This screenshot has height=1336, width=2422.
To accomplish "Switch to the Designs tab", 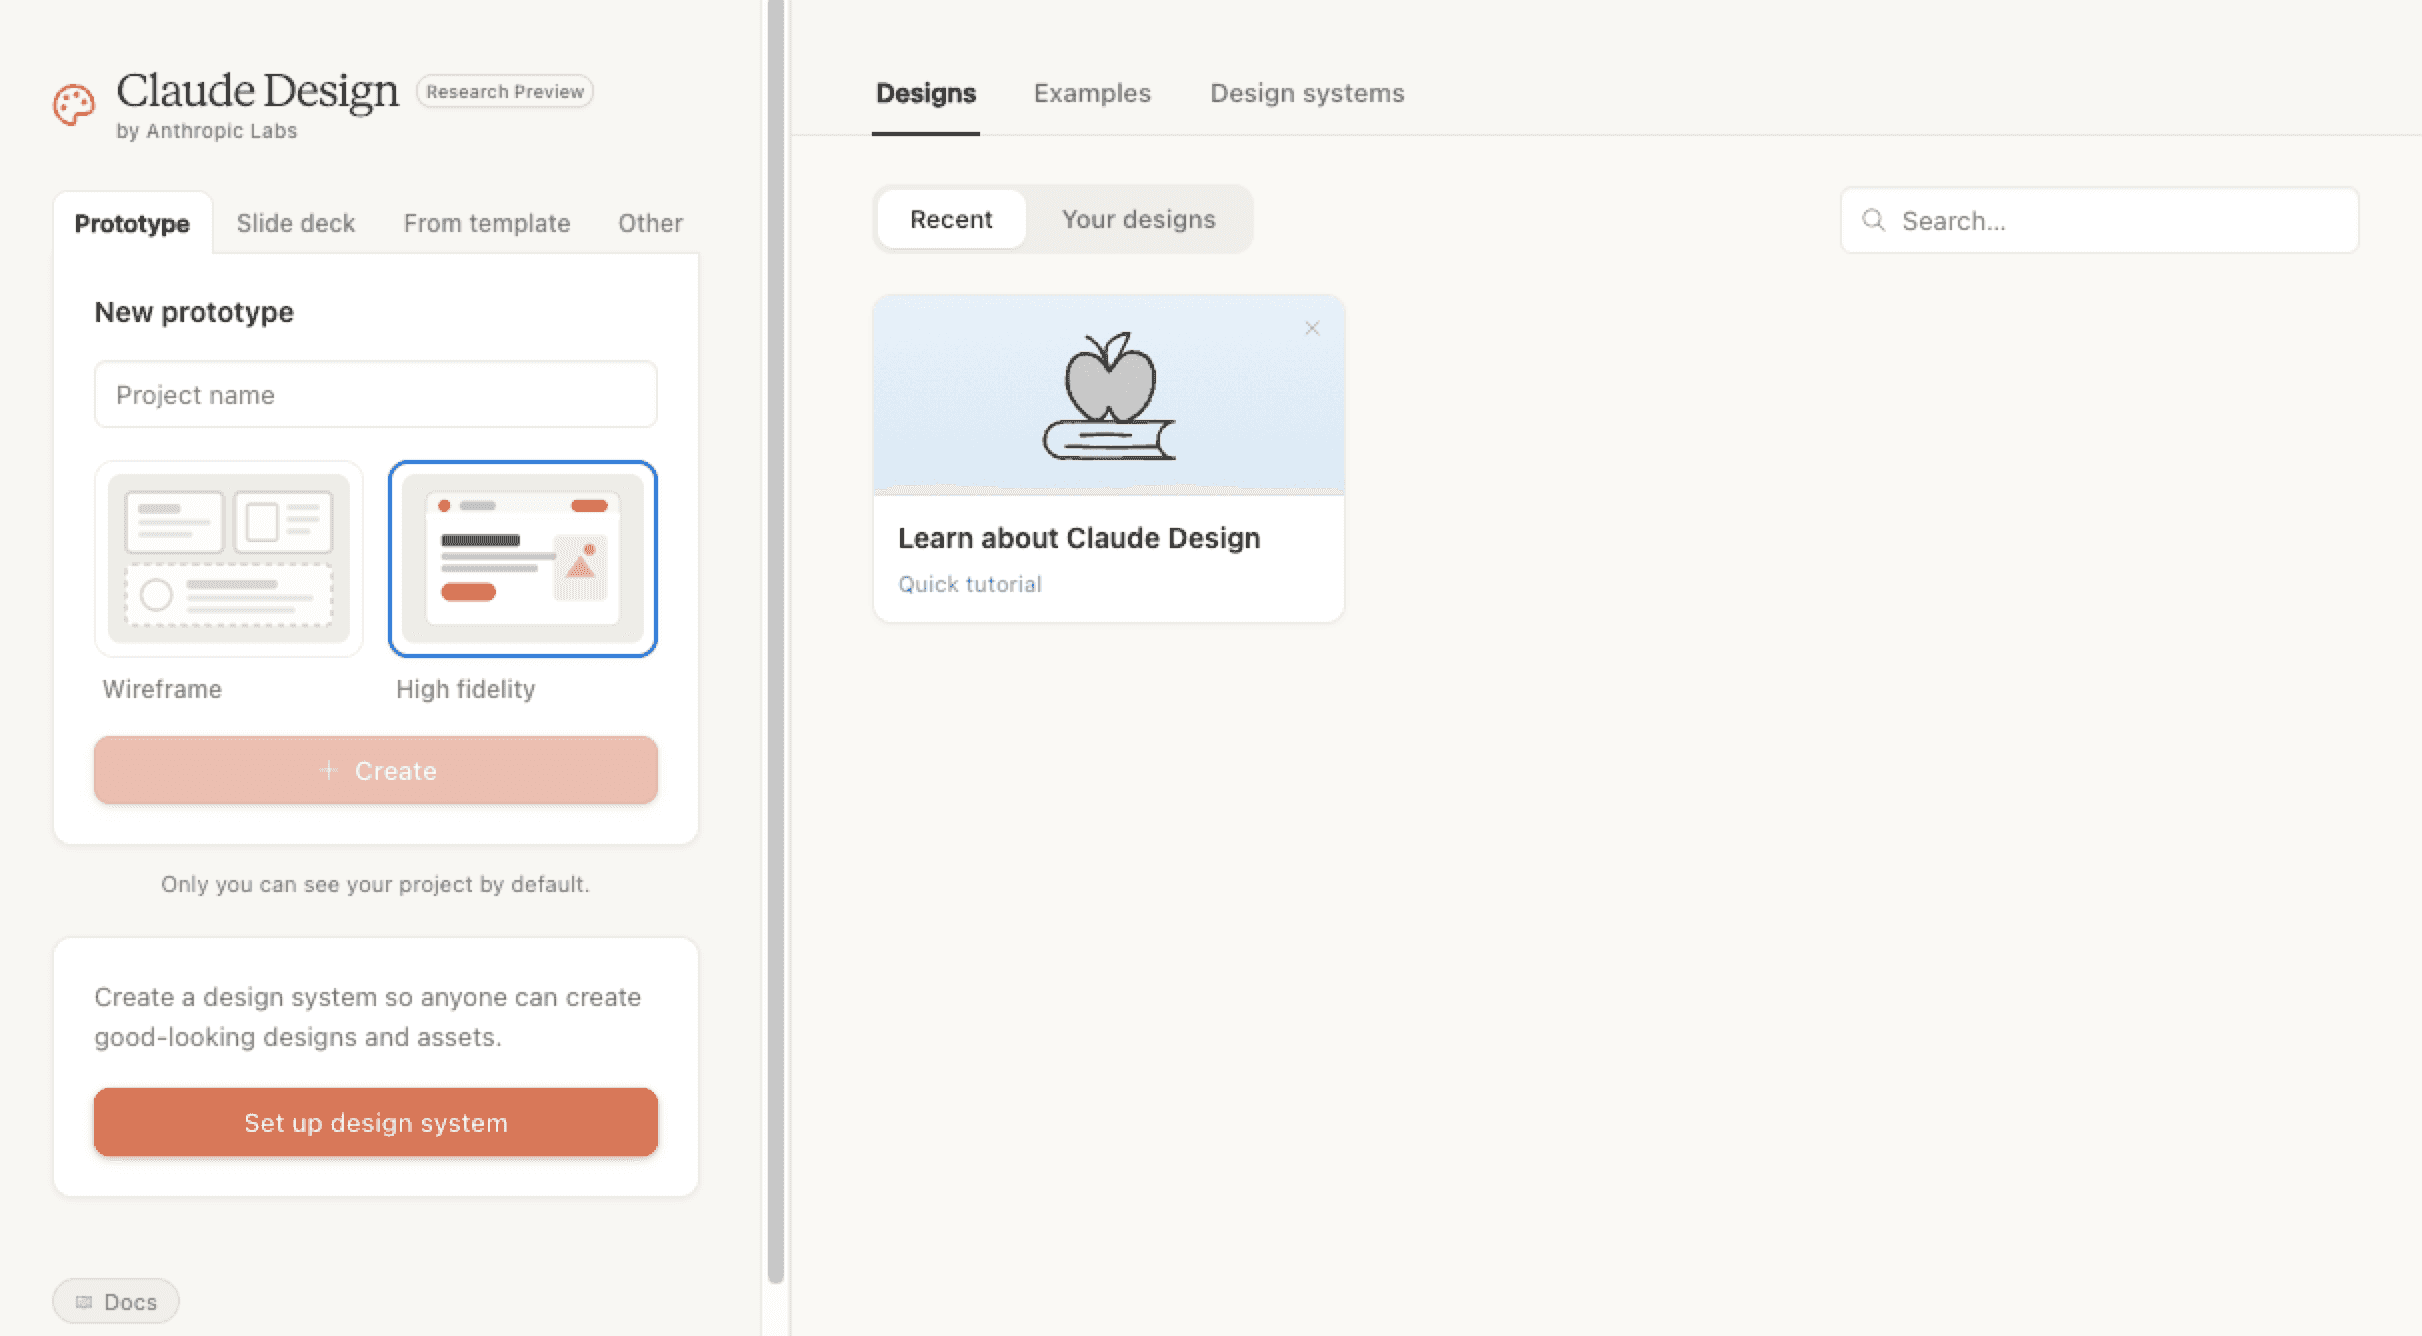I will click(x=926, y=93).
